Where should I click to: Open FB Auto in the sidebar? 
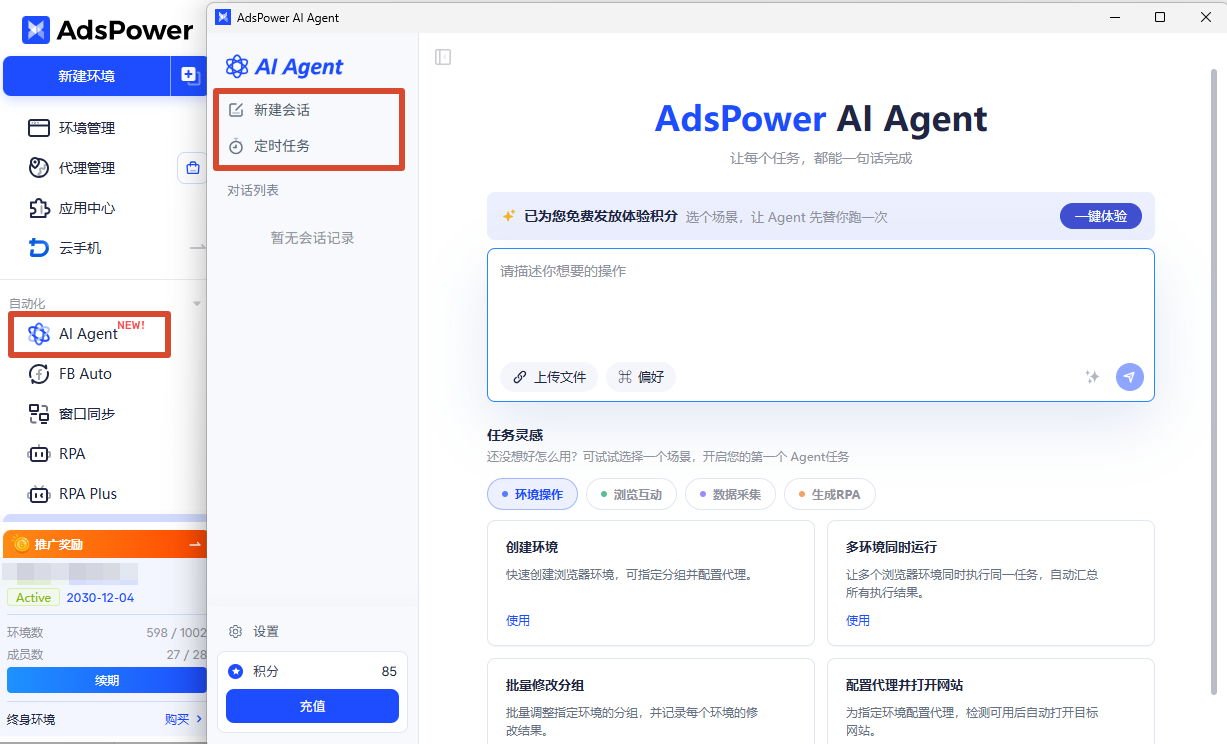[85, 374]
